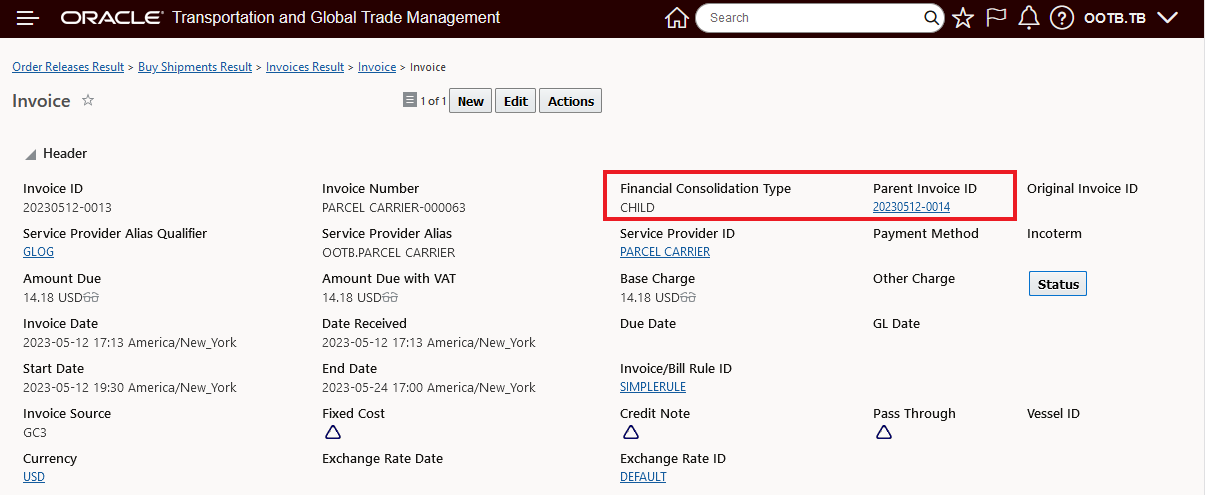Open the help question mark icon
Image resolution: width=1205 pixels, height=495 pixels.
1062,18
